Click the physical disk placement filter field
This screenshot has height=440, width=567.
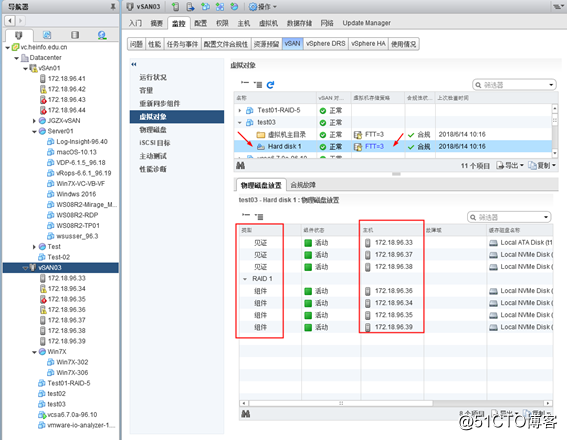pos(509,217)
